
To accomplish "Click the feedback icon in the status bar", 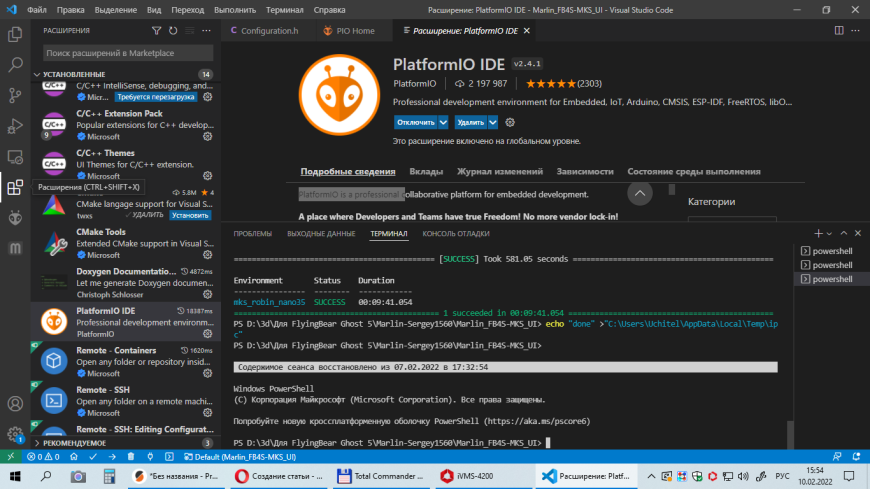I will pyautogui.click(x=837, y=457).
